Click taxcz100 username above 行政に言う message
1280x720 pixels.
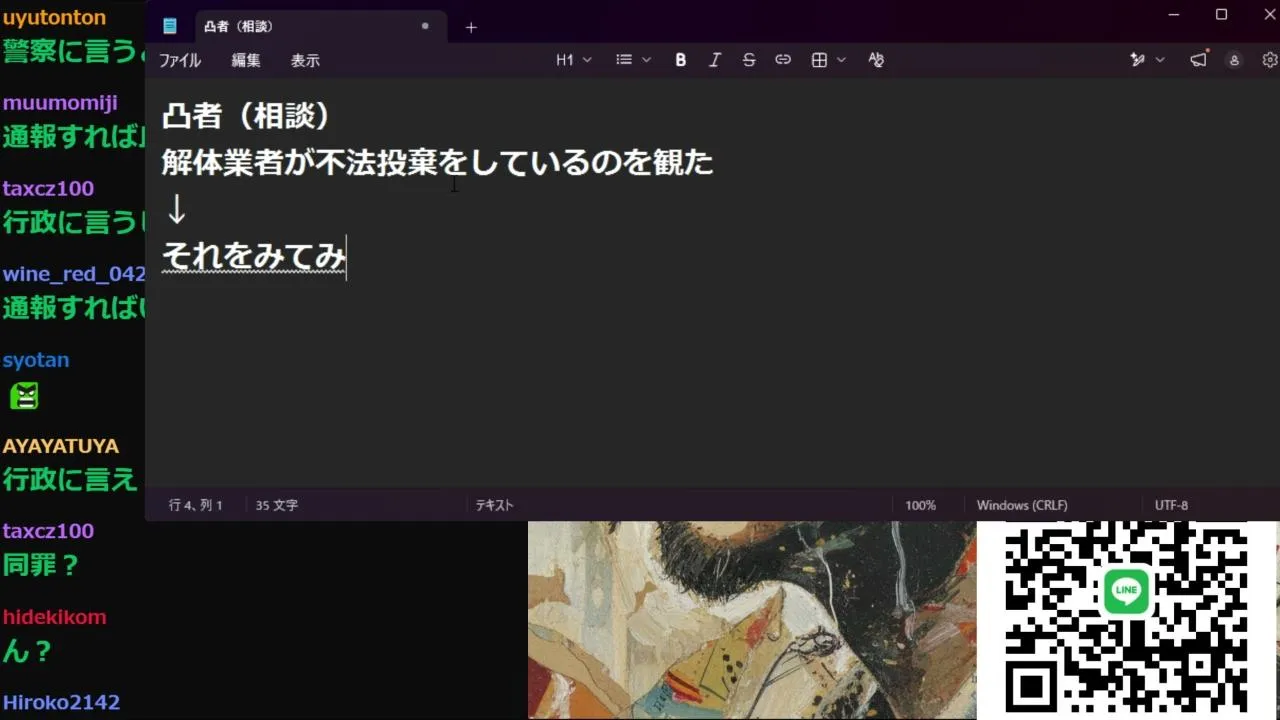coord(48,188)
